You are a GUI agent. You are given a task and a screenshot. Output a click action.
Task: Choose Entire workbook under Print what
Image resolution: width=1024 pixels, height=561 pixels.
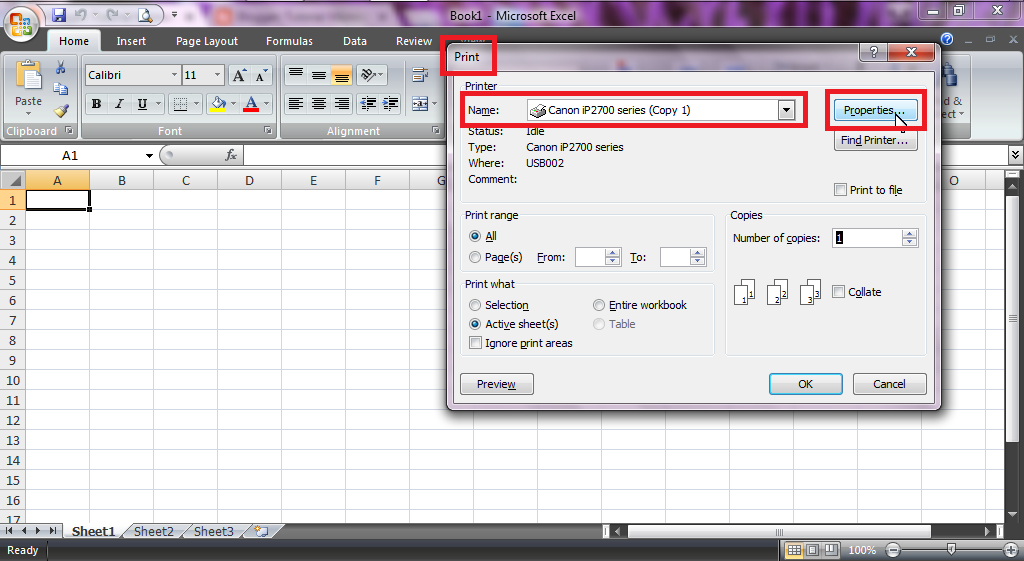599,305
